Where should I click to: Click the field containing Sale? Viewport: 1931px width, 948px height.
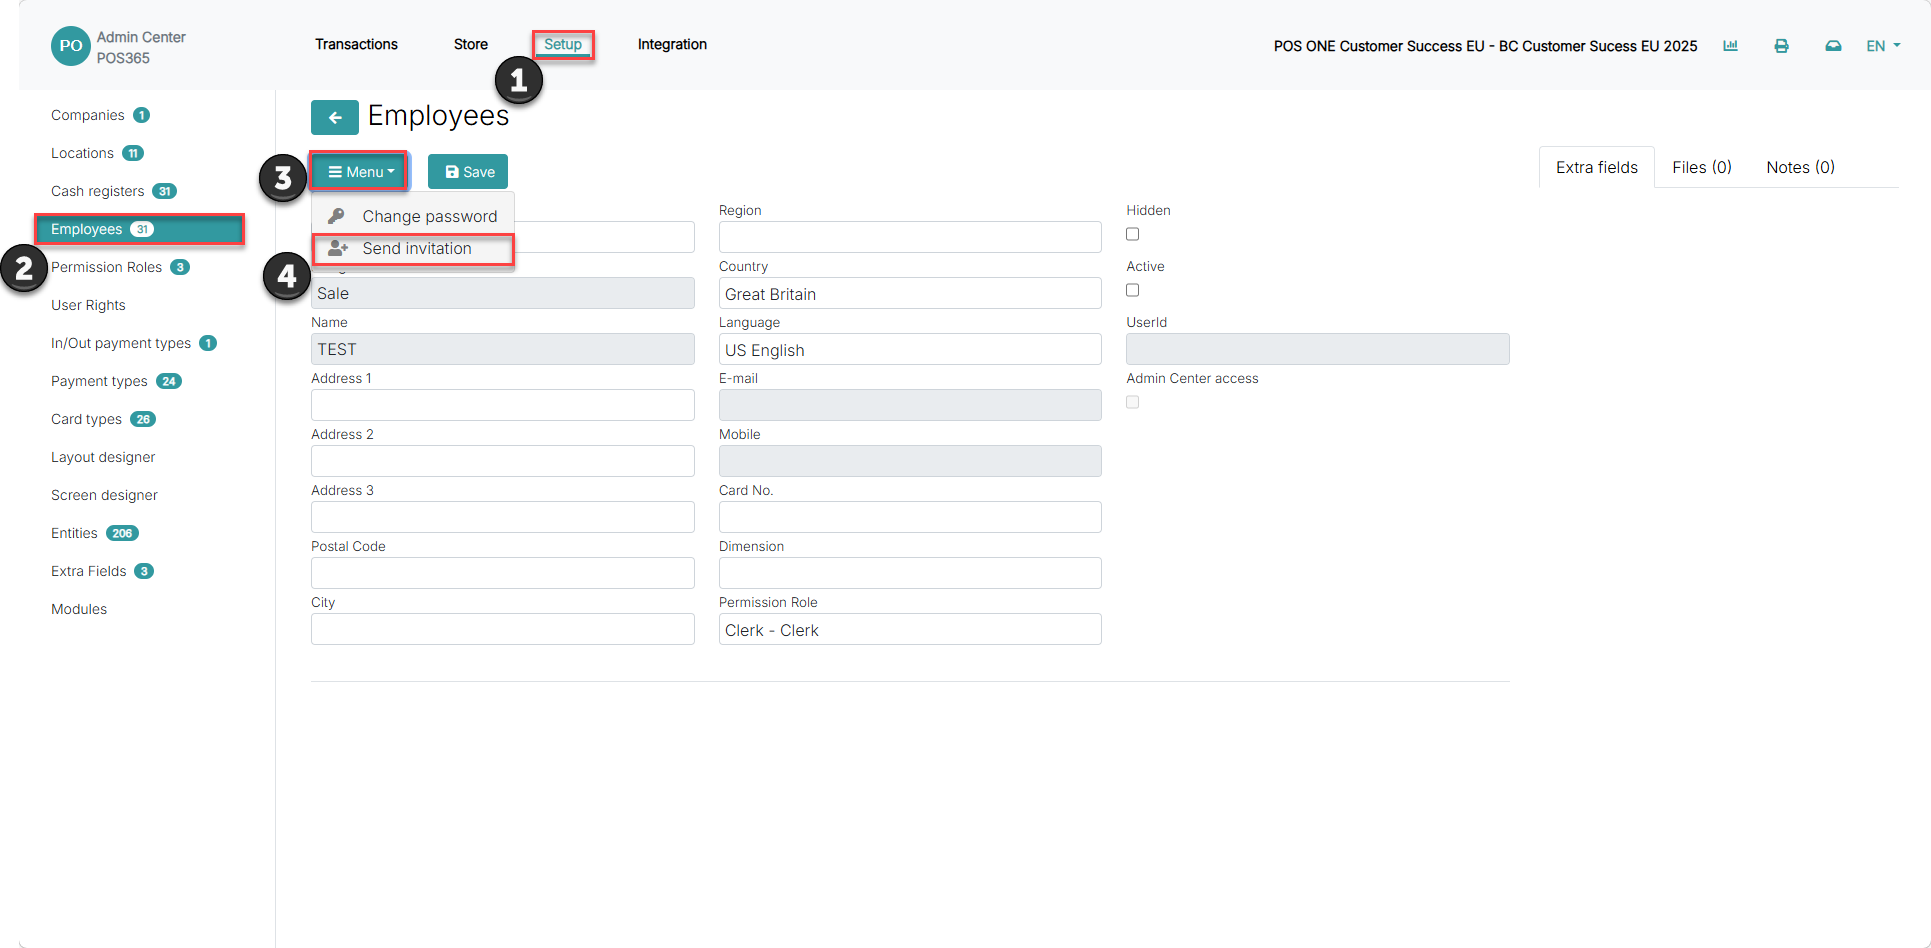point(503,293)
